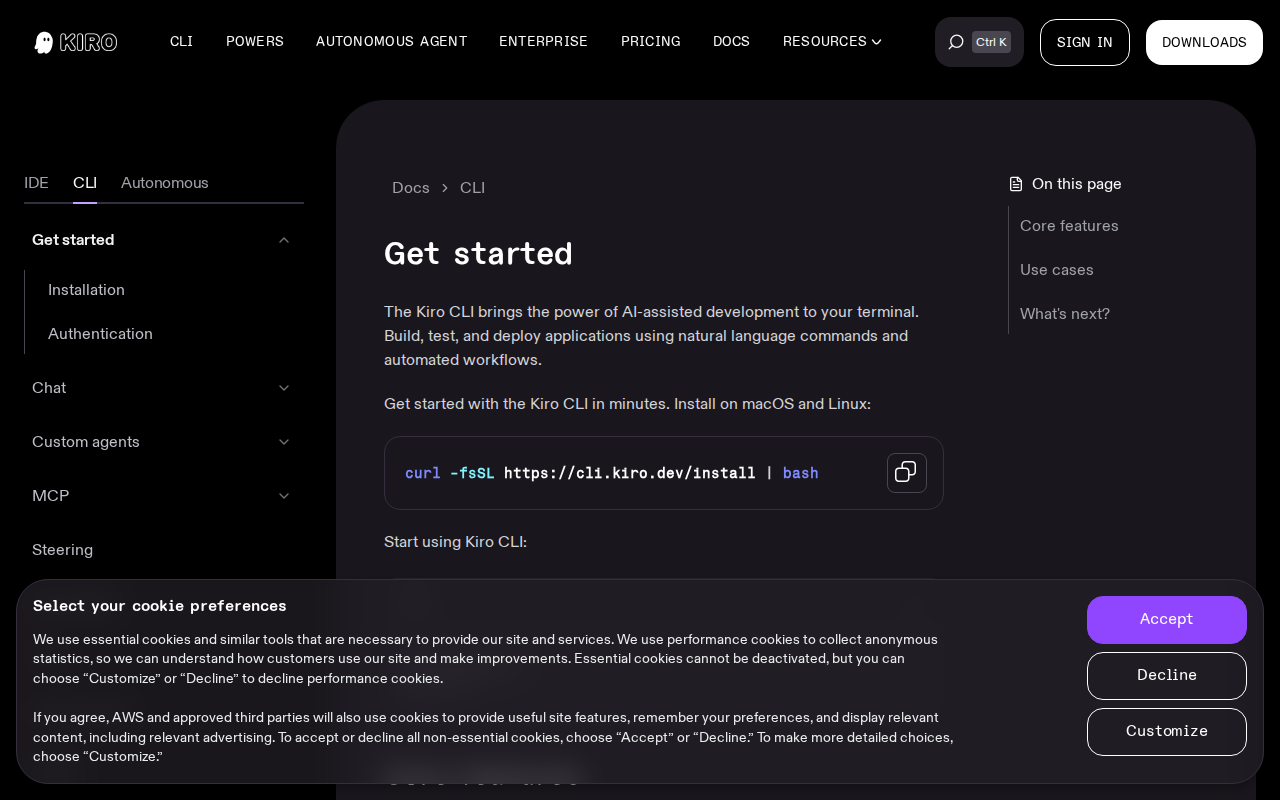Image resolution: width=1280 pixels, height=800 pixels.
Task: Open the search magnifier icon
Action: [955, 42]
